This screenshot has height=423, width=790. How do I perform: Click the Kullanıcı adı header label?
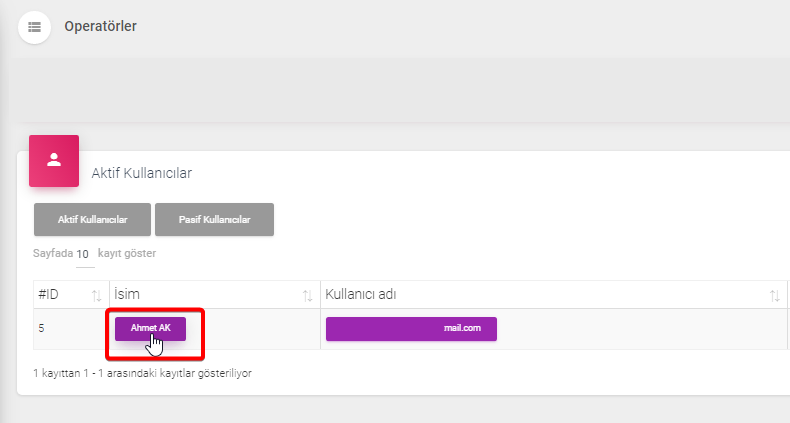(361, 294)
